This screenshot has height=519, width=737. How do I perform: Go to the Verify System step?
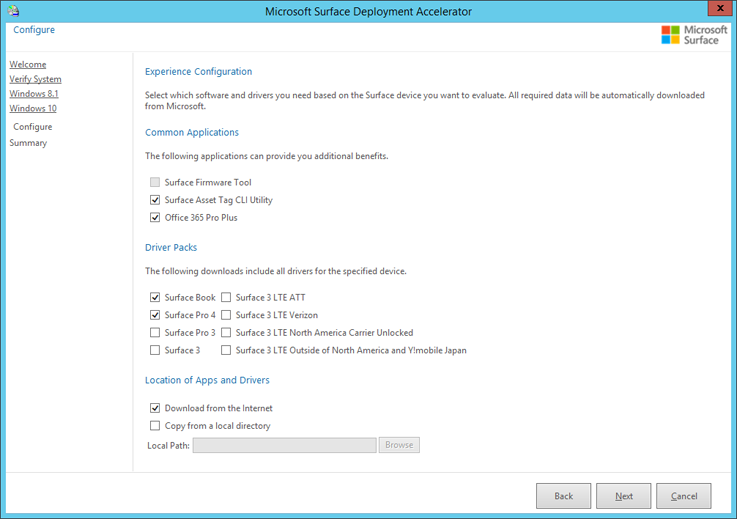(x=35, y=79)
